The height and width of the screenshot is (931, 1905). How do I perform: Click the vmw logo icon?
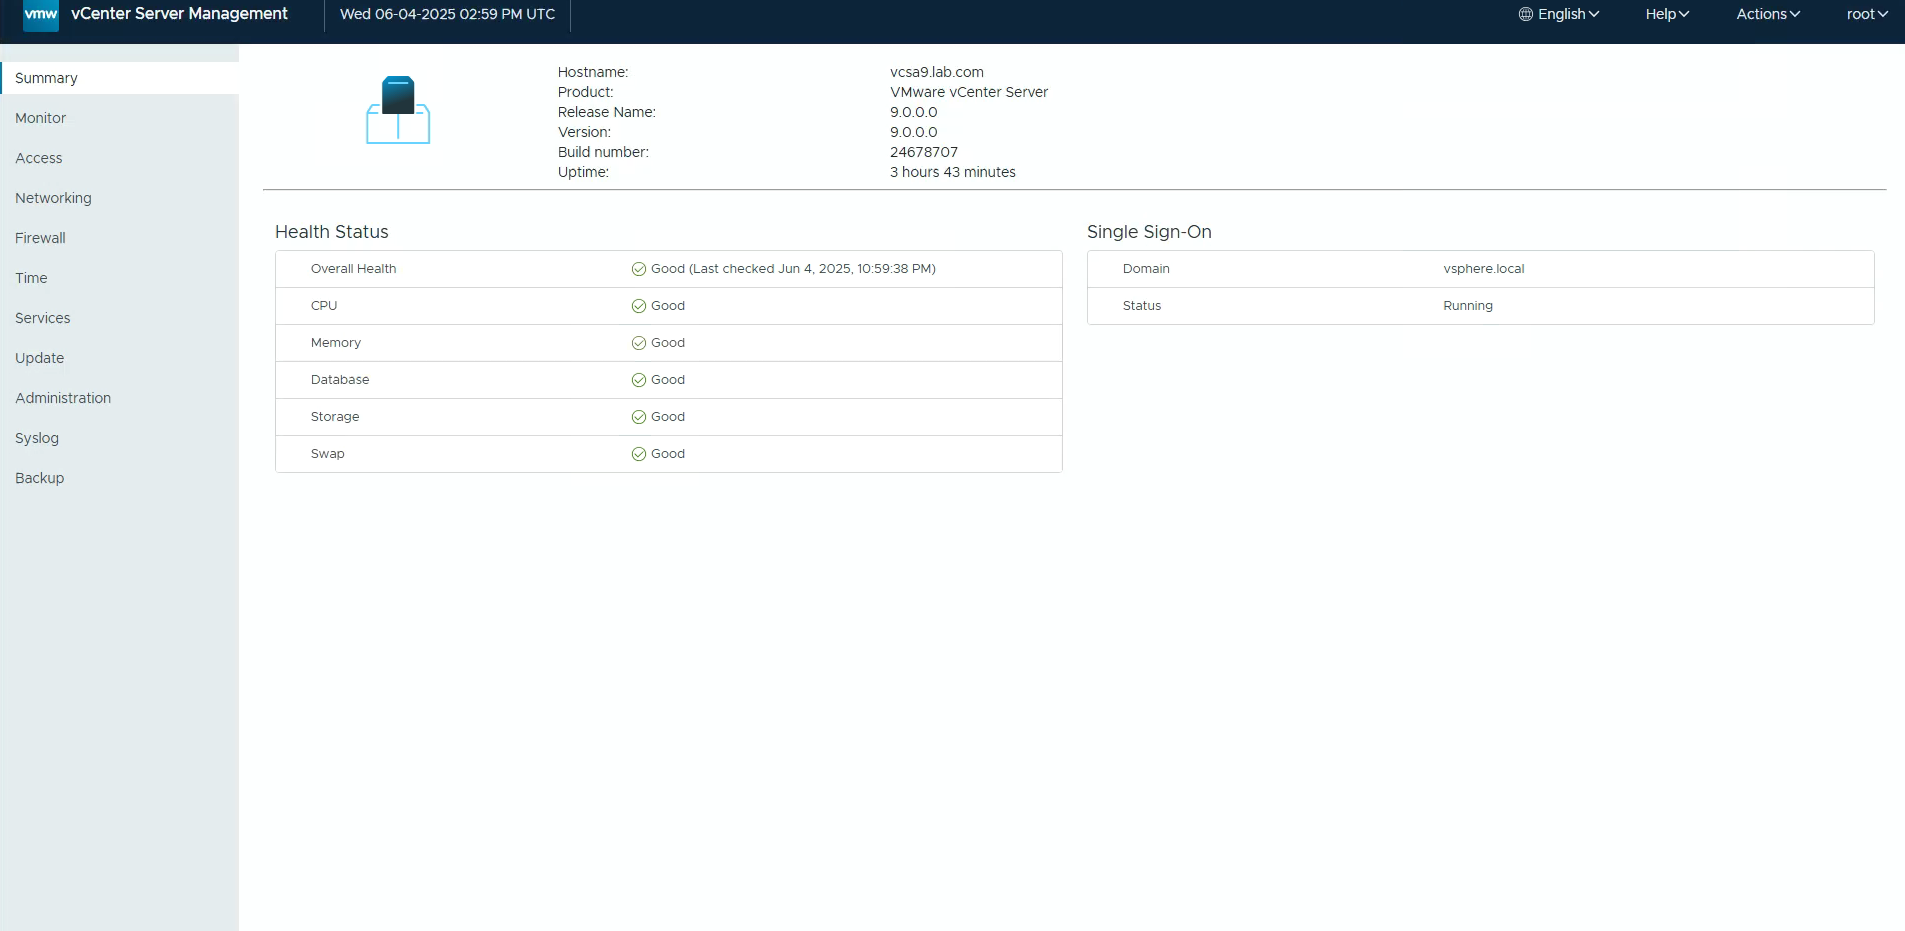(40, 15)
